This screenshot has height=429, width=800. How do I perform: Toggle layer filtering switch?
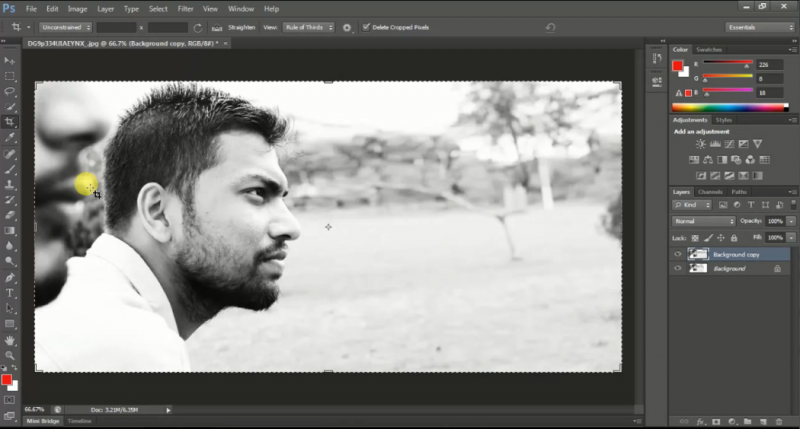(x=793, y=205)
